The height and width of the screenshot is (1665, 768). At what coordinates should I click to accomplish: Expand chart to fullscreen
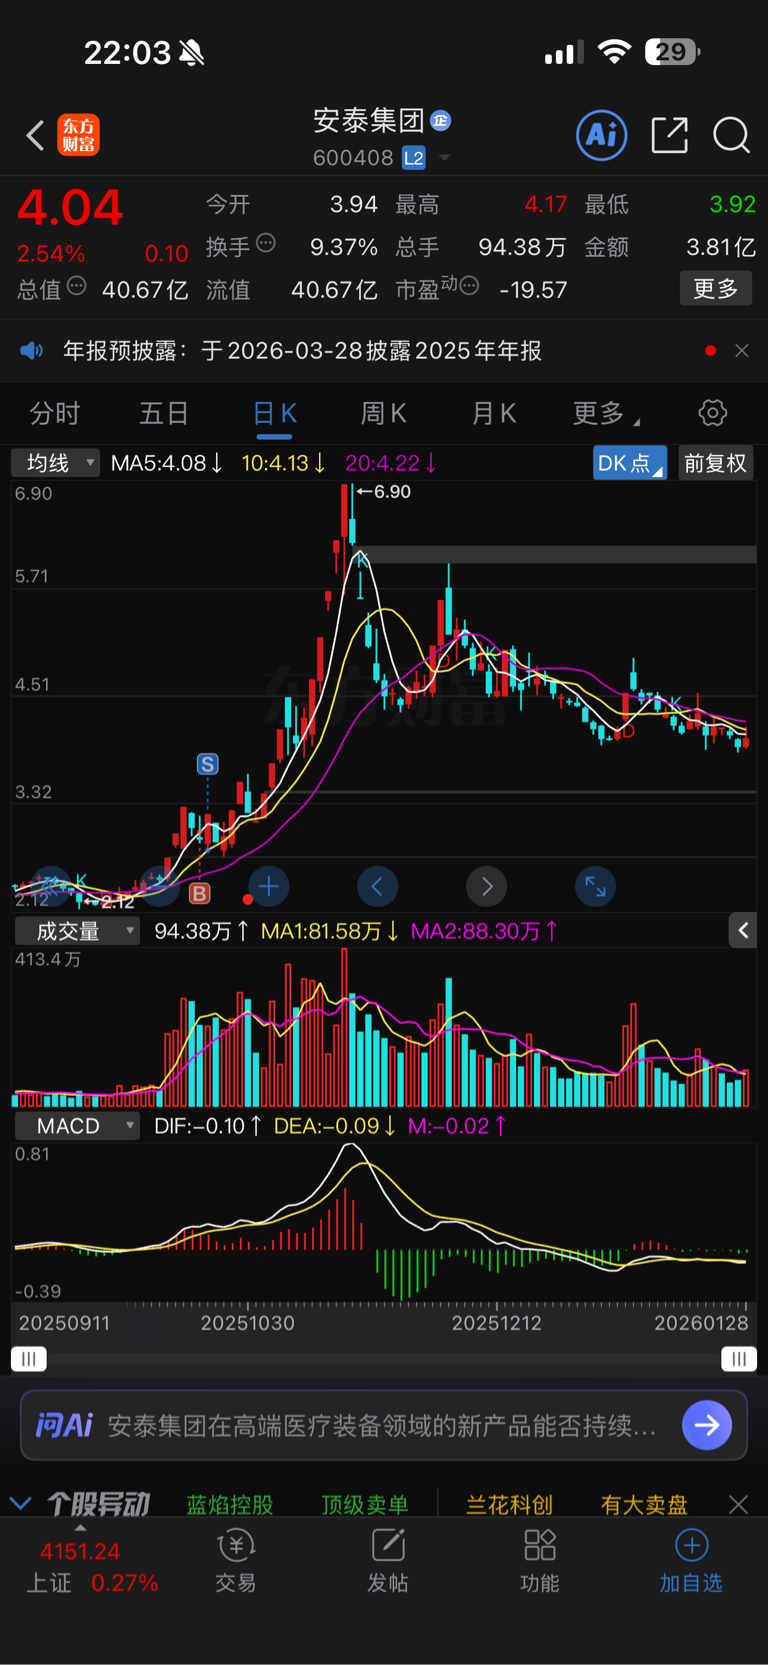(x=595, y=887)
